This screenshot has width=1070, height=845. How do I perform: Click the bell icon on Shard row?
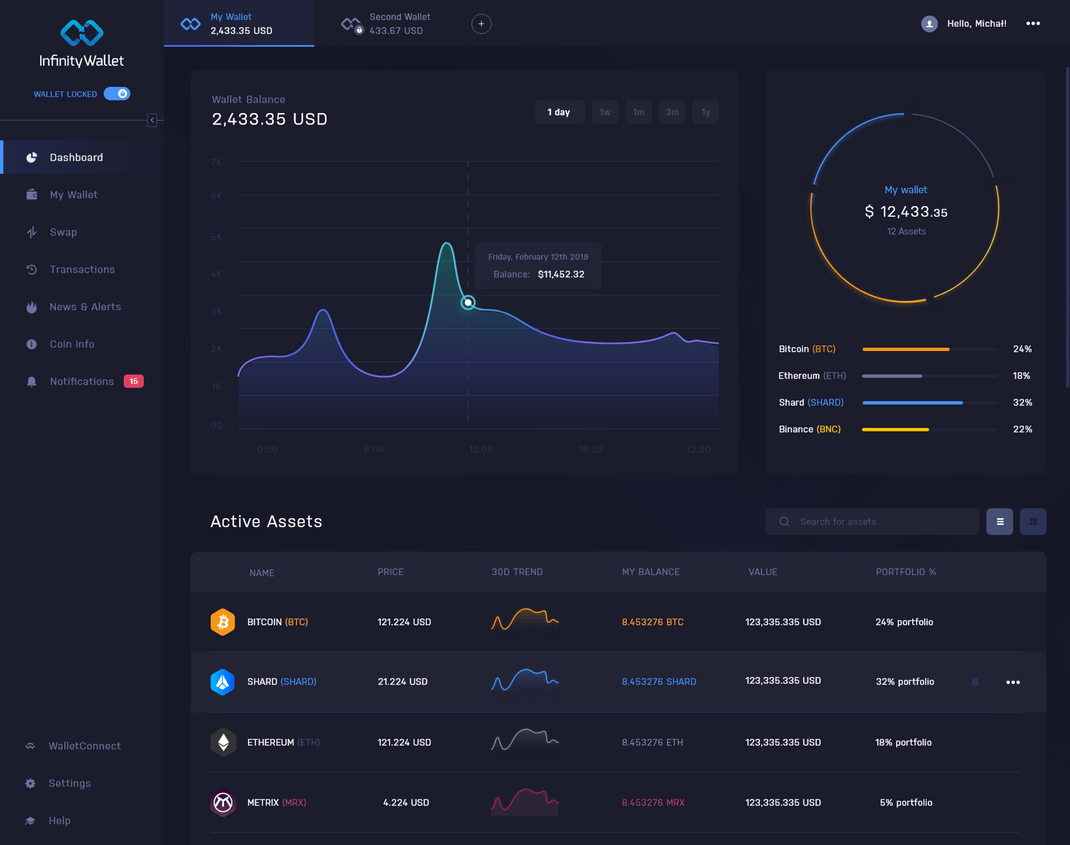point(974,682)
